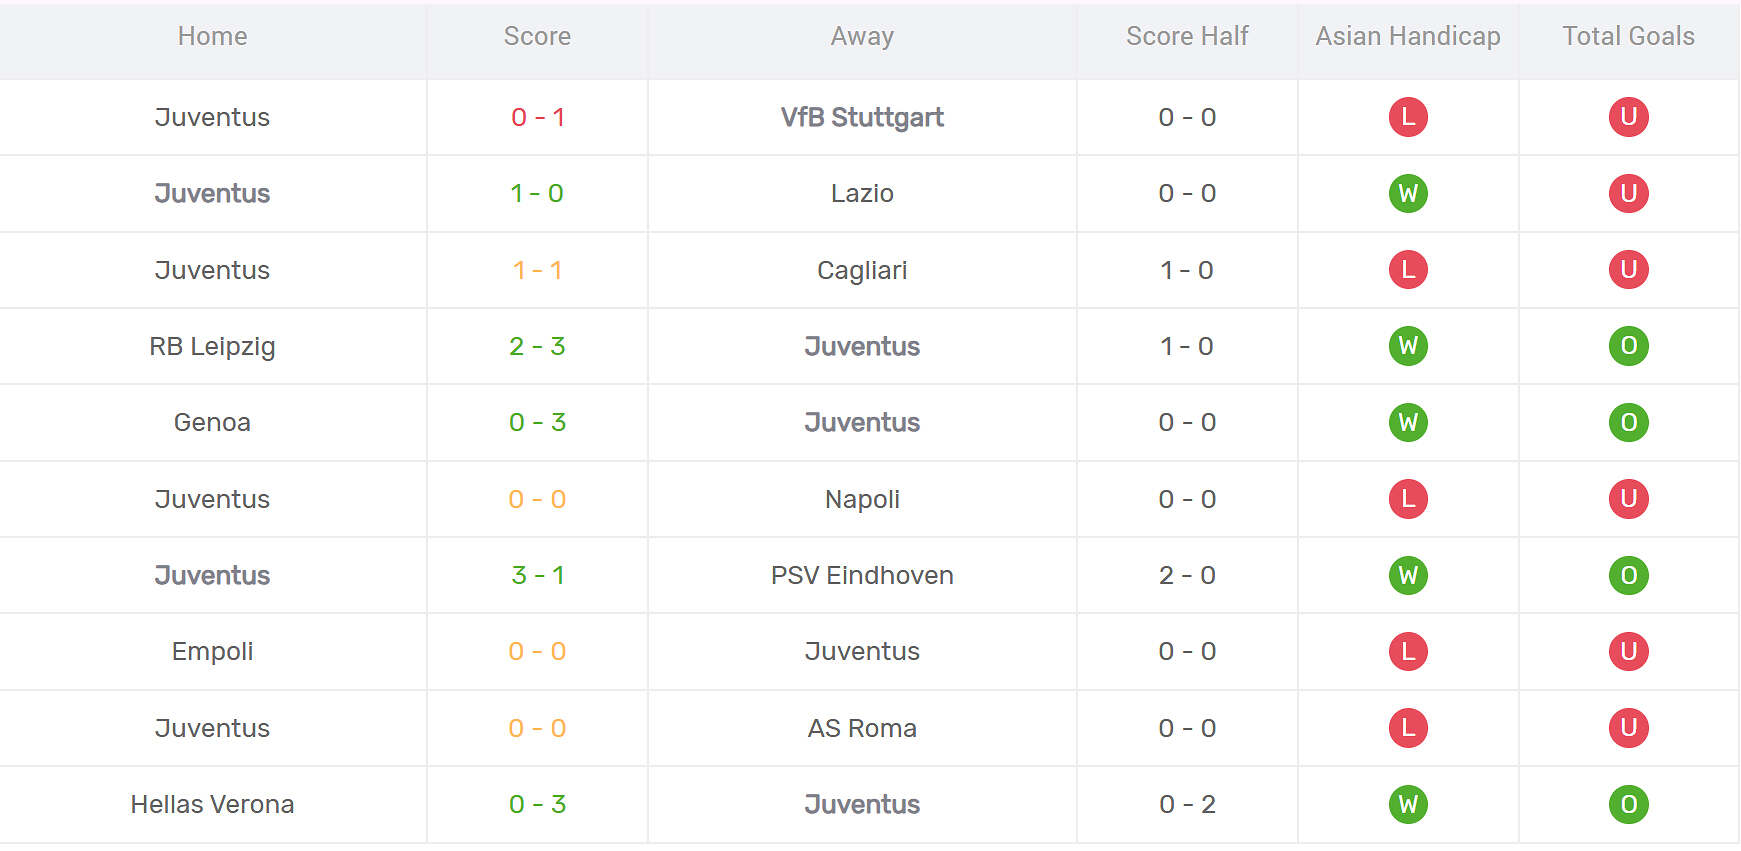Click the Hellas Verona team name

tap(212, 804)
